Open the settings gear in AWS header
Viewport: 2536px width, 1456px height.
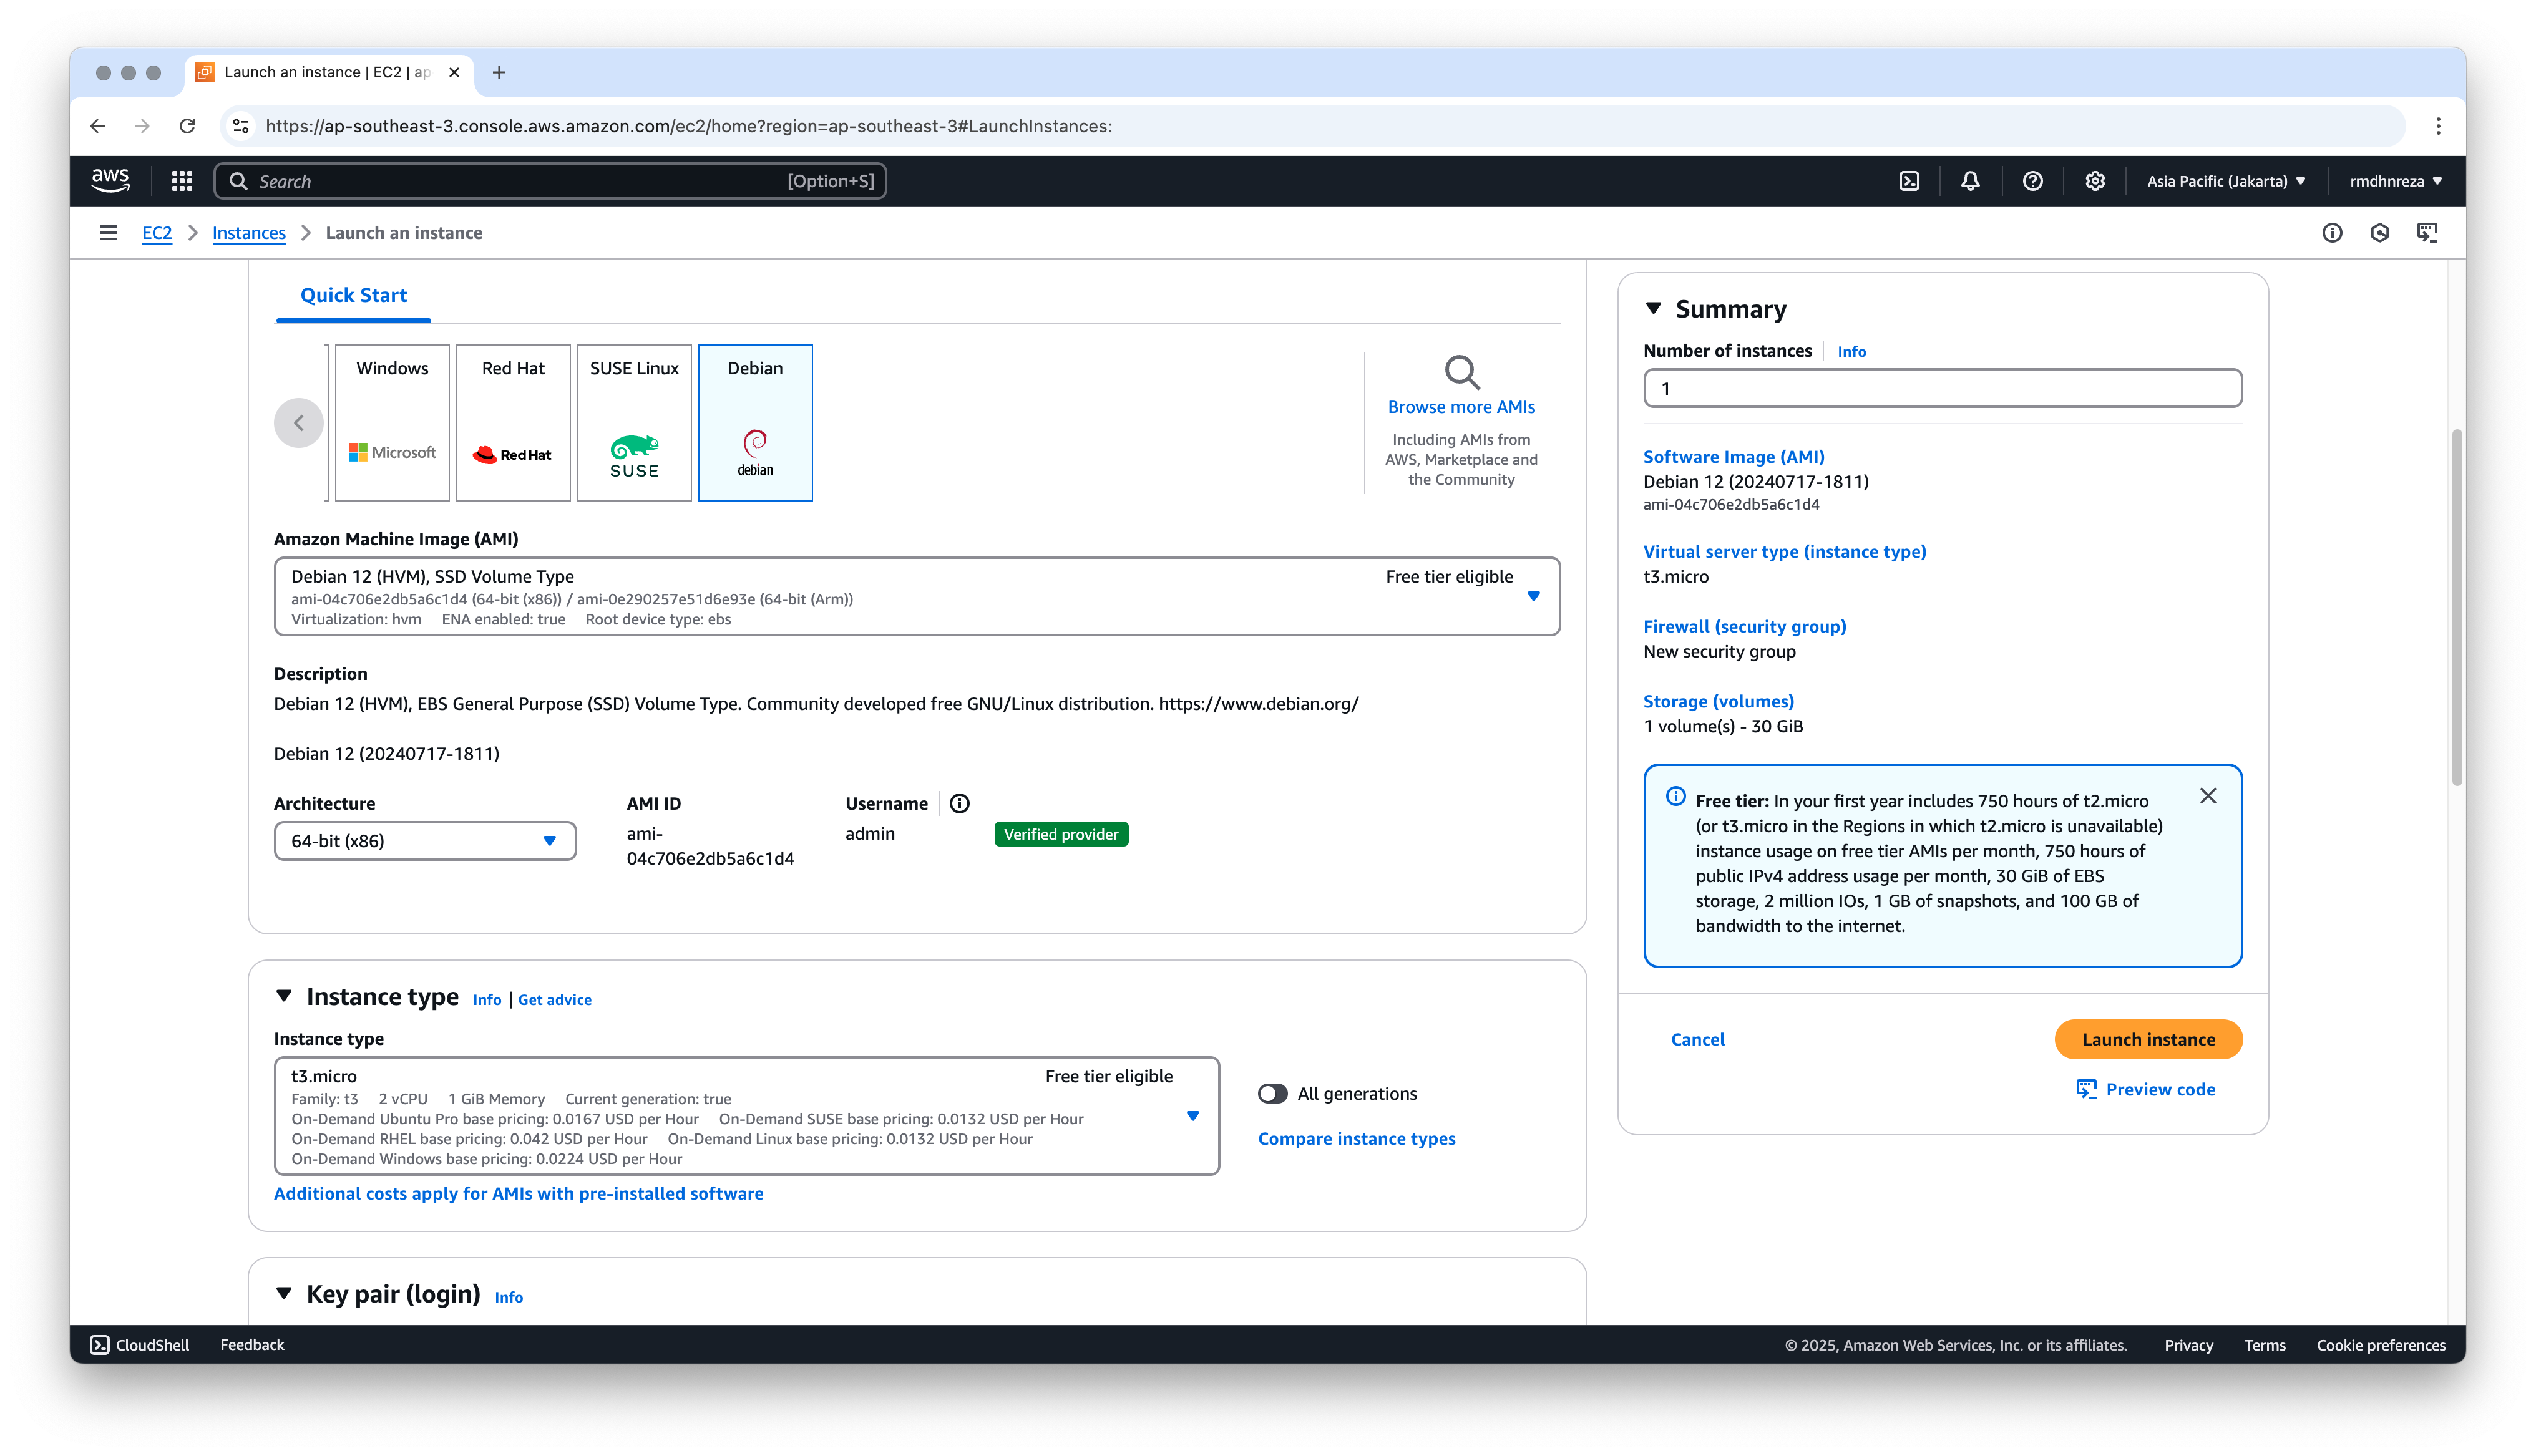pos(2095,181)
